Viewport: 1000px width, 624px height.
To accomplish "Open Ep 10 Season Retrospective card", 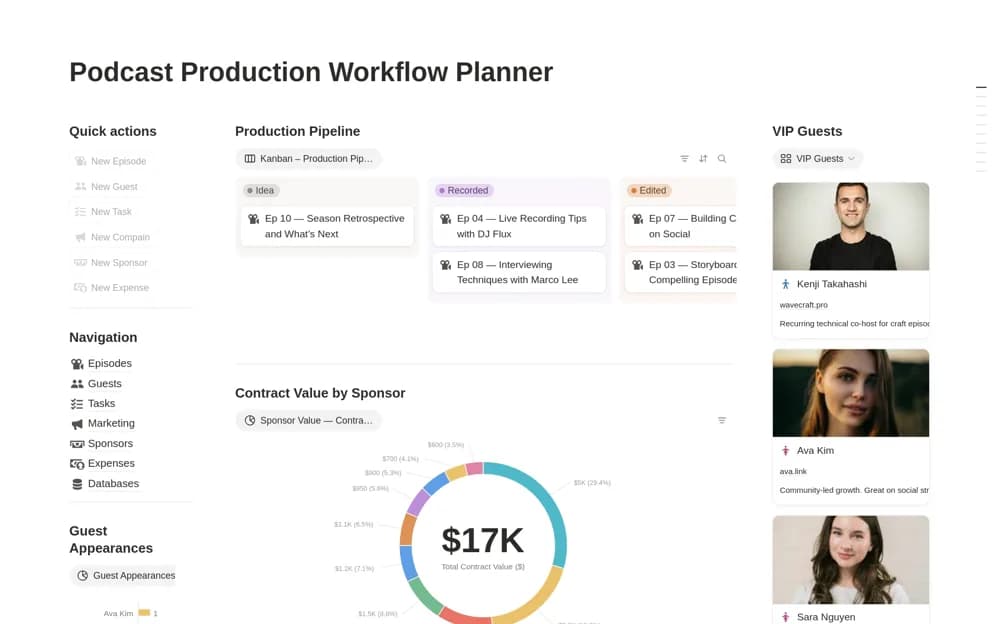I will pos(327,227).
